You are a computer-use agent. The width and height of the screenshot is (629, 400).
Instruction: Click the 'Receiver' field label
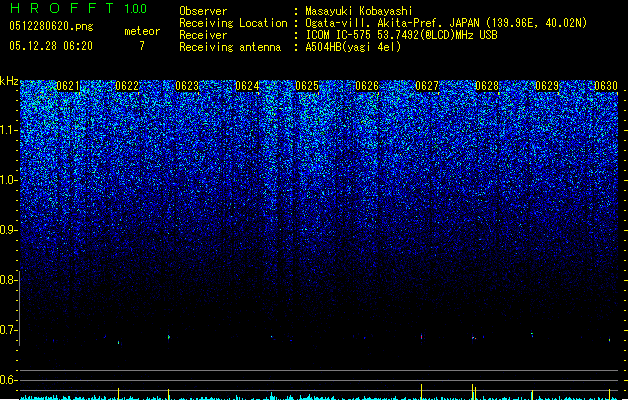pyautogui.click(x=203, y=35)
